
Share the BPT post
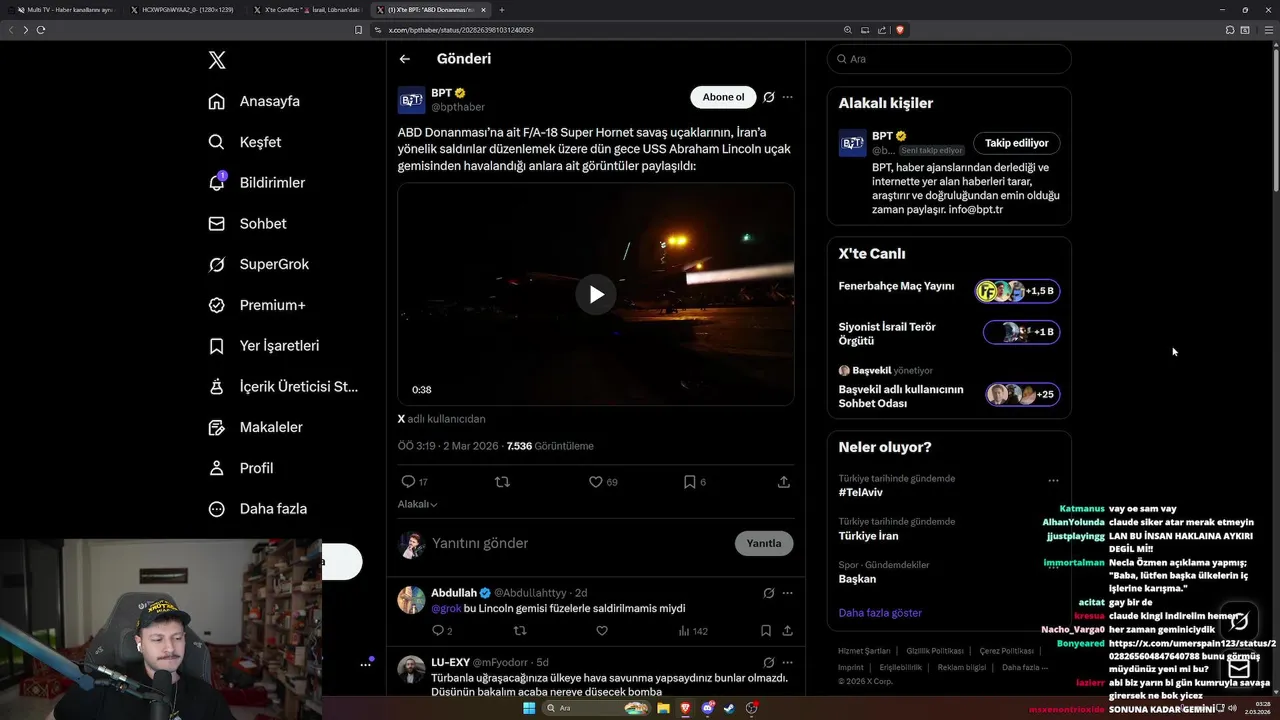[784, 482]
